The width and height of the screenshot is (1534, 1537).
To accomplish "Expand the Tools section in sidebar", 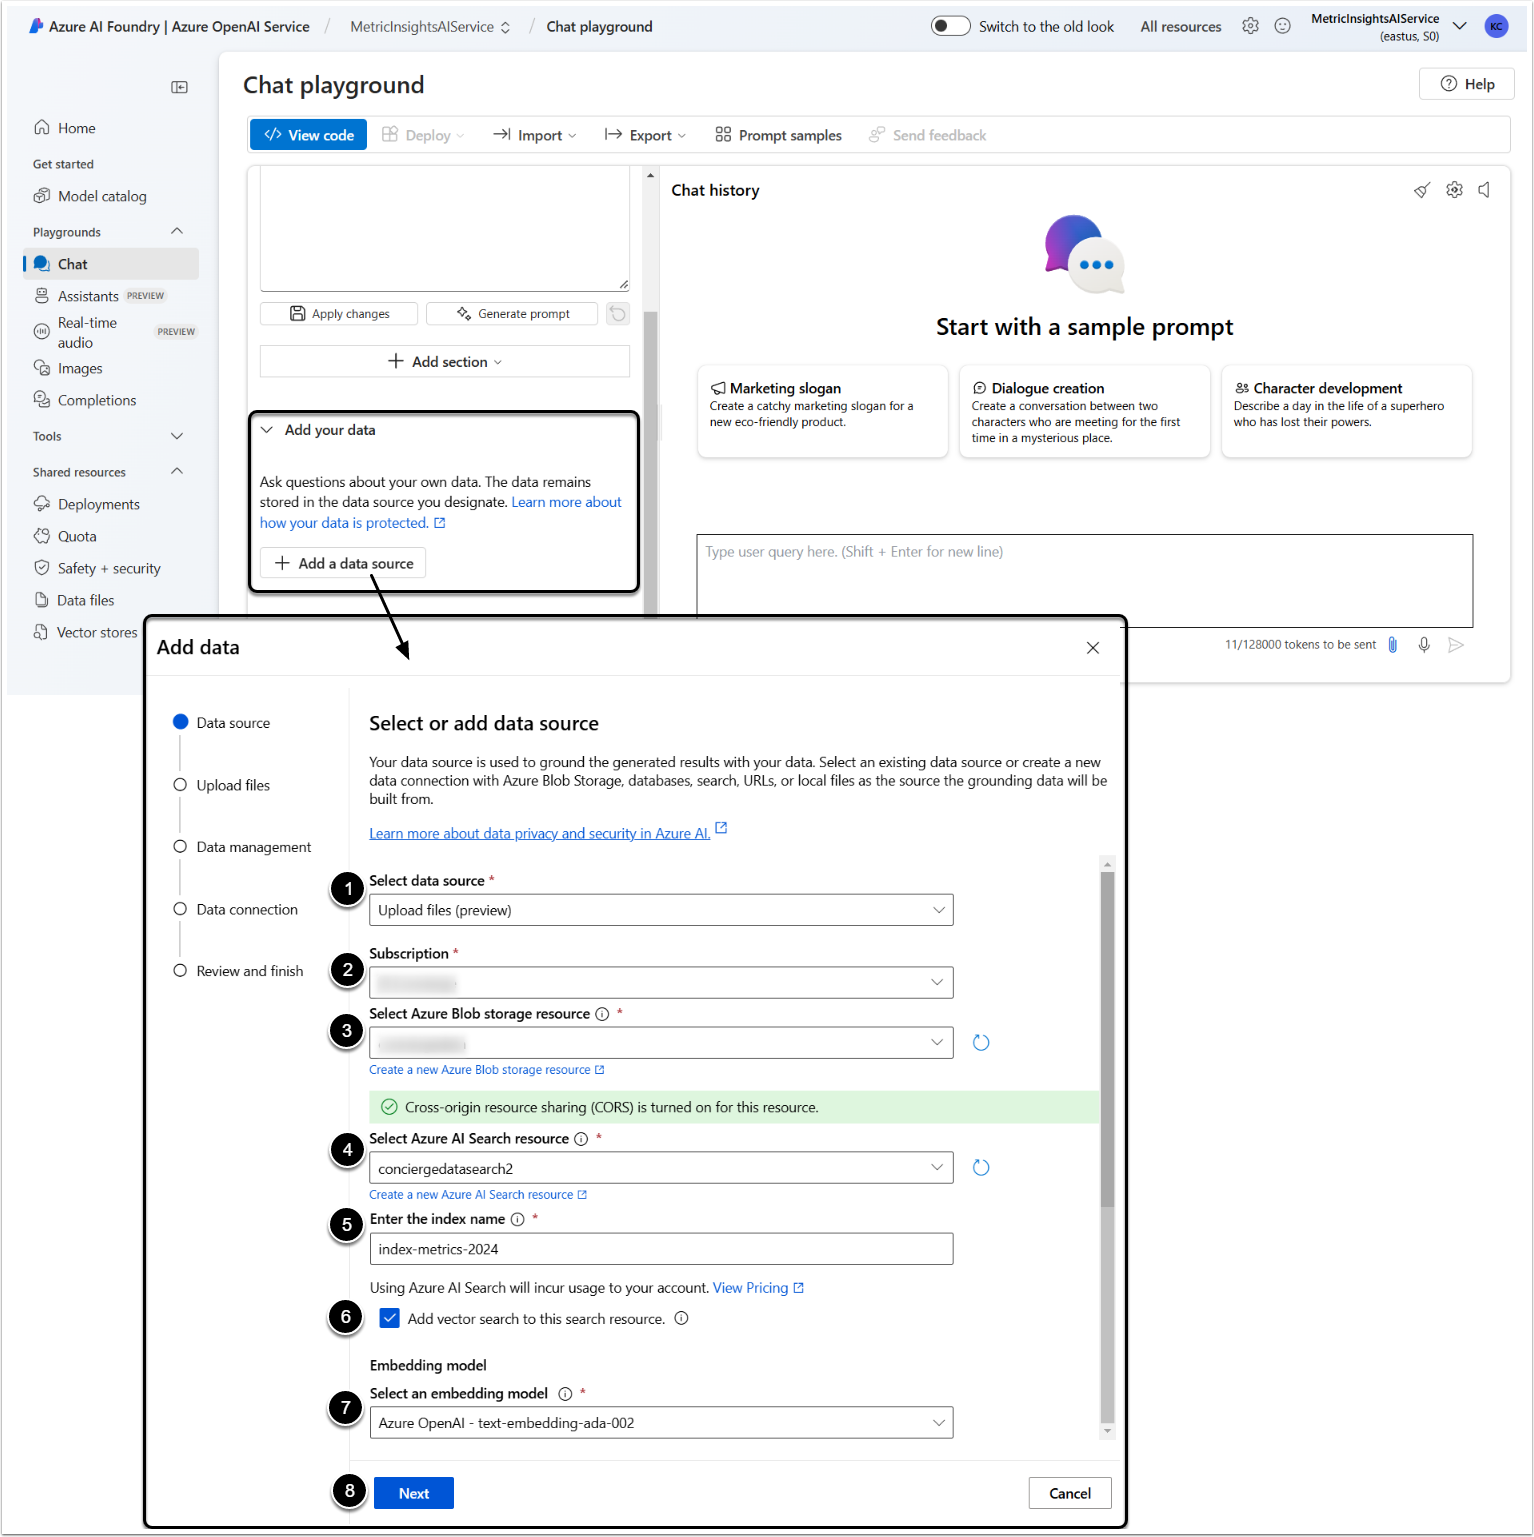I will pos(177,436).
